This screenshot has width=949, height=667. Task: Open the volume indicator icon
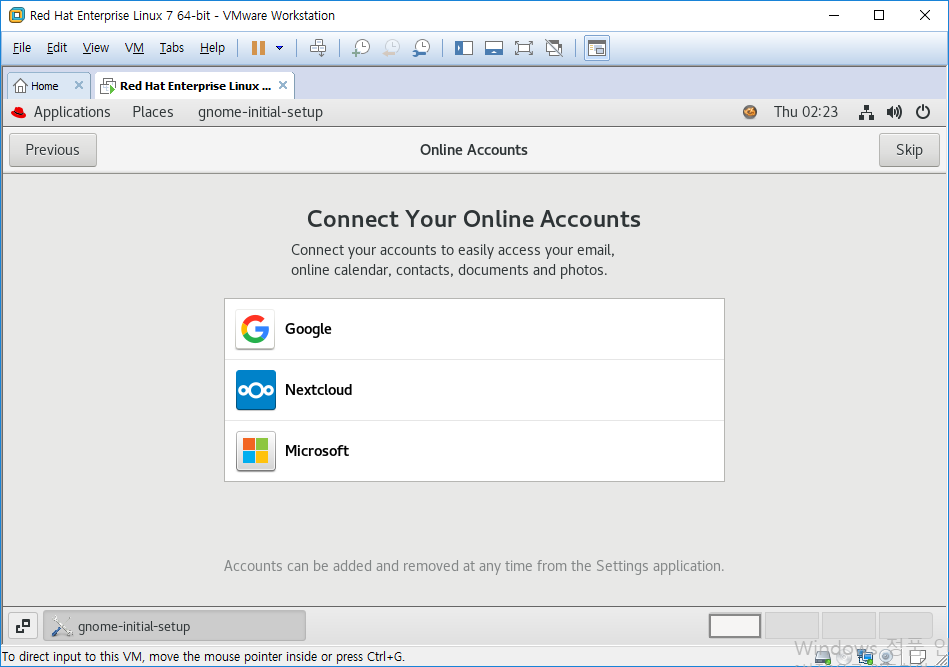tap(894, 112)
